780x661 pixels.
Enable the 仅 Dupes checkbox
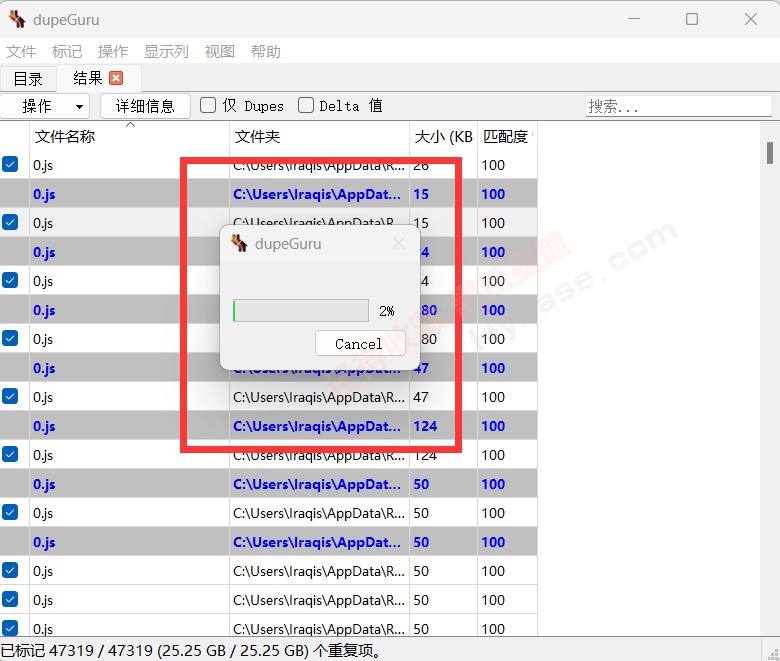[208, 105]
